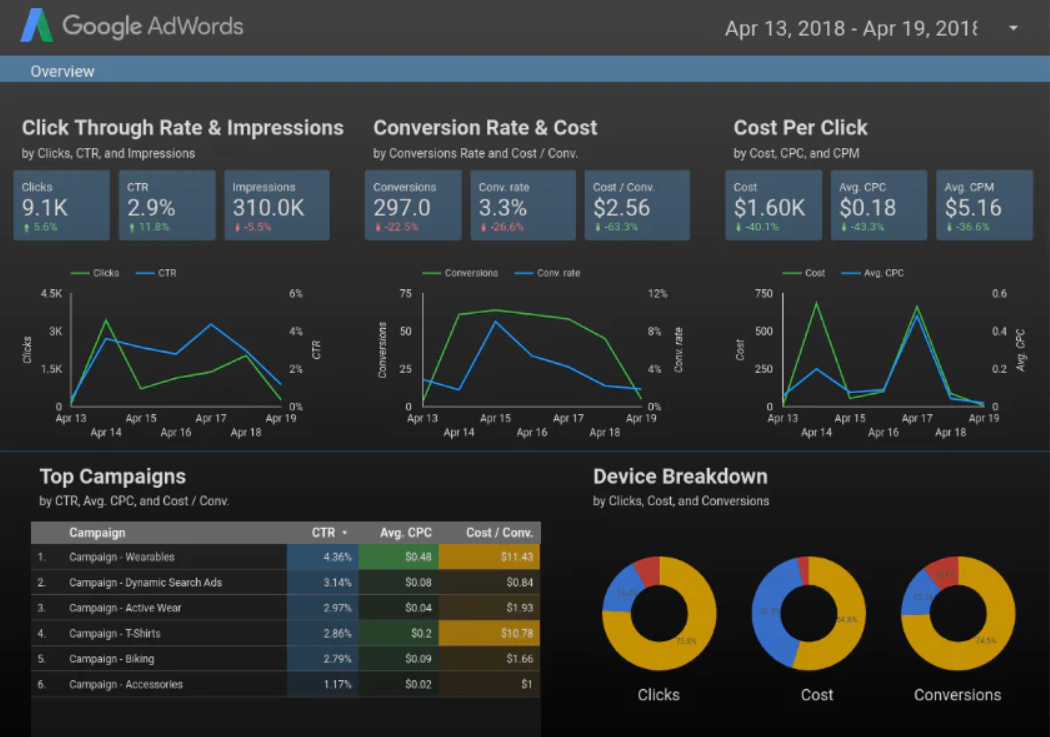The image size is (1050, 737).
Task: Select Conv. rate scorecard showing 3.3%
Action: [523, 205]
